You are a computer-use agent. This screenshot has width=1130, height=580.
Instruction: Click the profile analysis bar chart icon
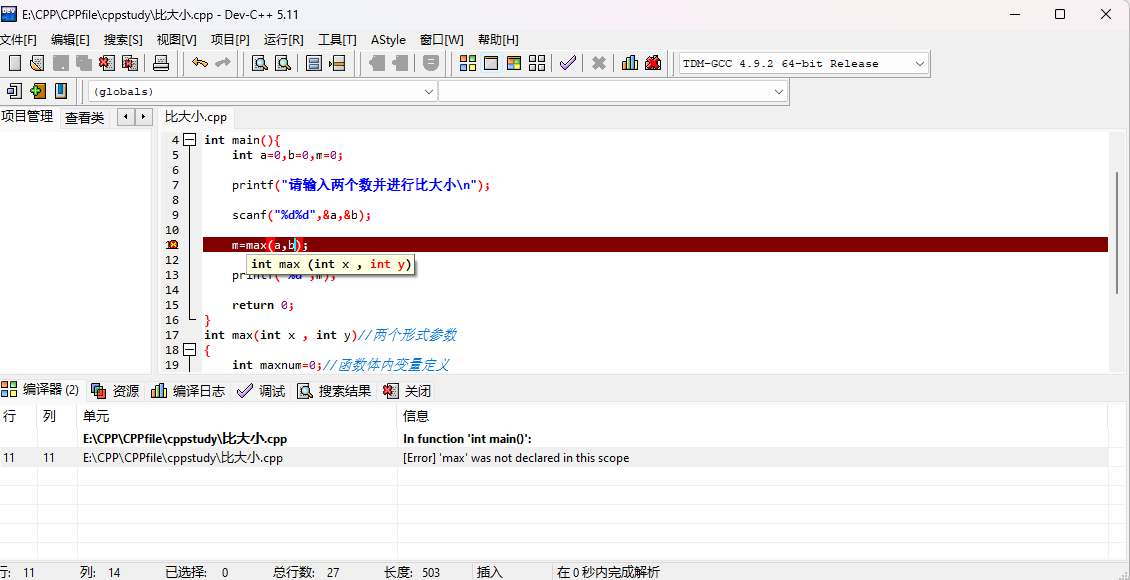[629, 63]
